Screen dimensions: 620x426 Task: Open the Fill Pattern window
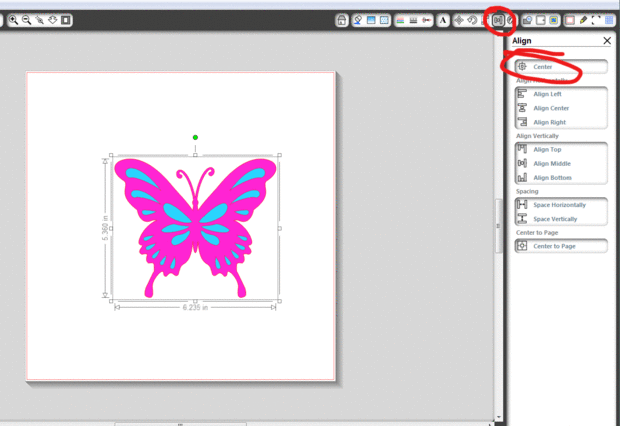(384, 20)
